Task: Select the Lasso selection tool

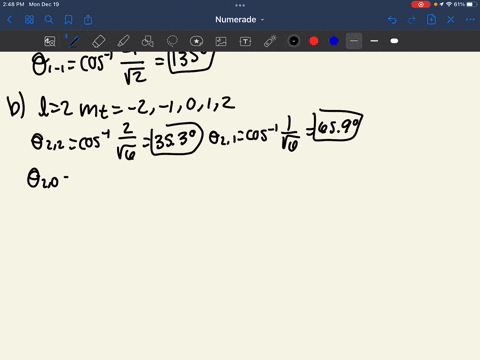Action: 172,41
